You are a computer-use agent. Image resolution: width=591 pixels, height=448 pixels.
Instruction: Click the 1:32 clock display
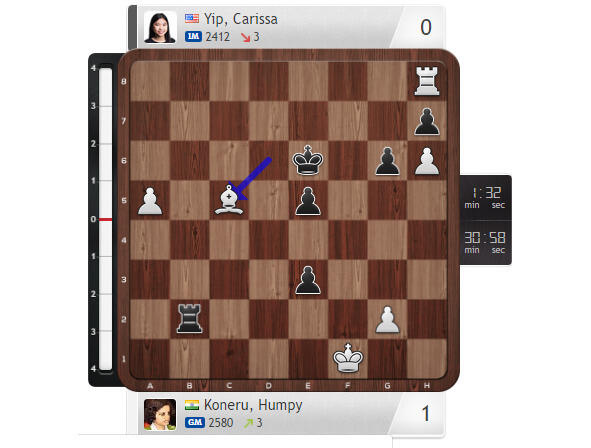(485, 197)
